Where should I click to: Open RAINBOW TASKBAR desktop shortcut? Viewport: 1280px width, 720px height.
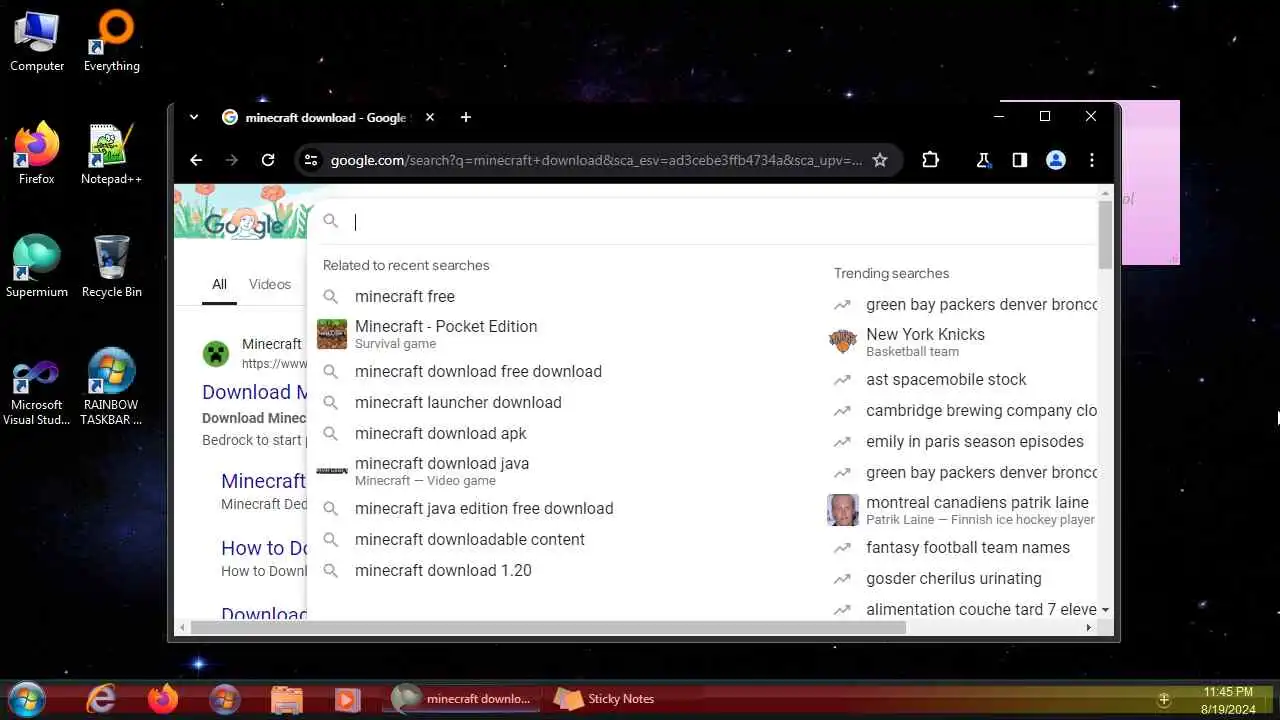pos(111,386)
